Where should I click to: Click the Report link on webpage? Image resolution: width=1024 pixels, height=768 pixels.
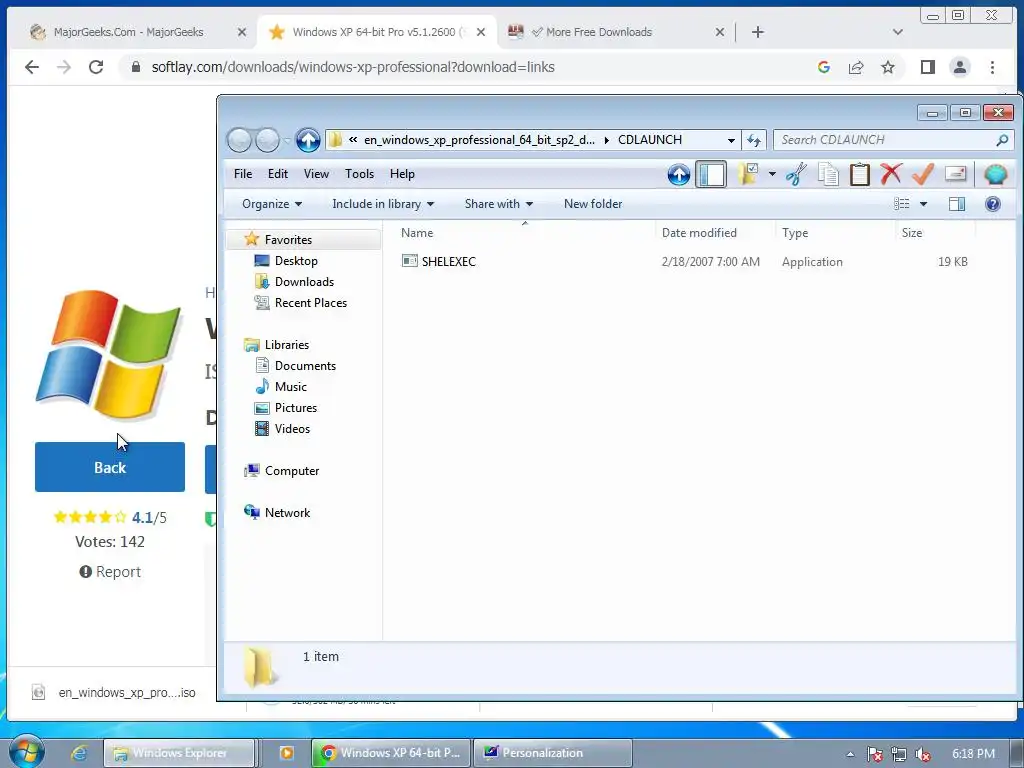pos(110,571)
